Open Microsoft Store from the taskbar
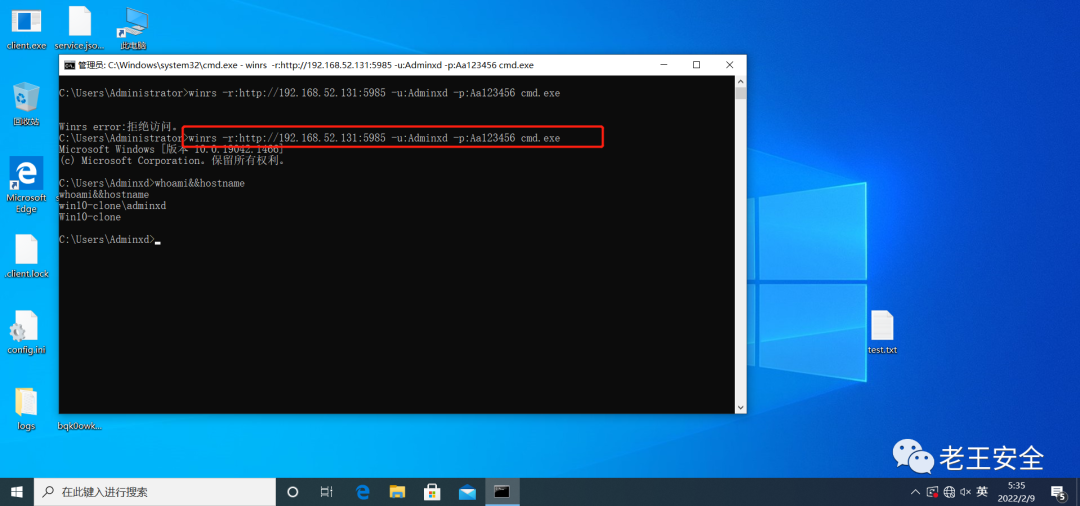Image resolution: width=1080 pixels, height=506 pixels. click(432, 492)
